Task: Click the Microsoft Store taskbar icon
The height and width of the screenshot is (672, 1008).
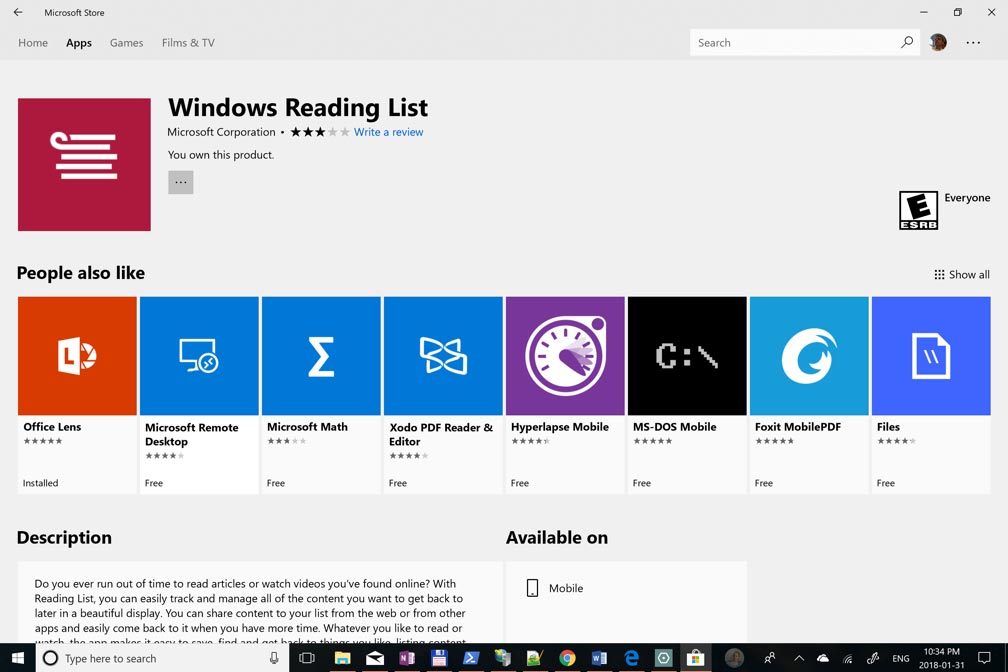Action: pyautogui.click(x=695, y=658)
